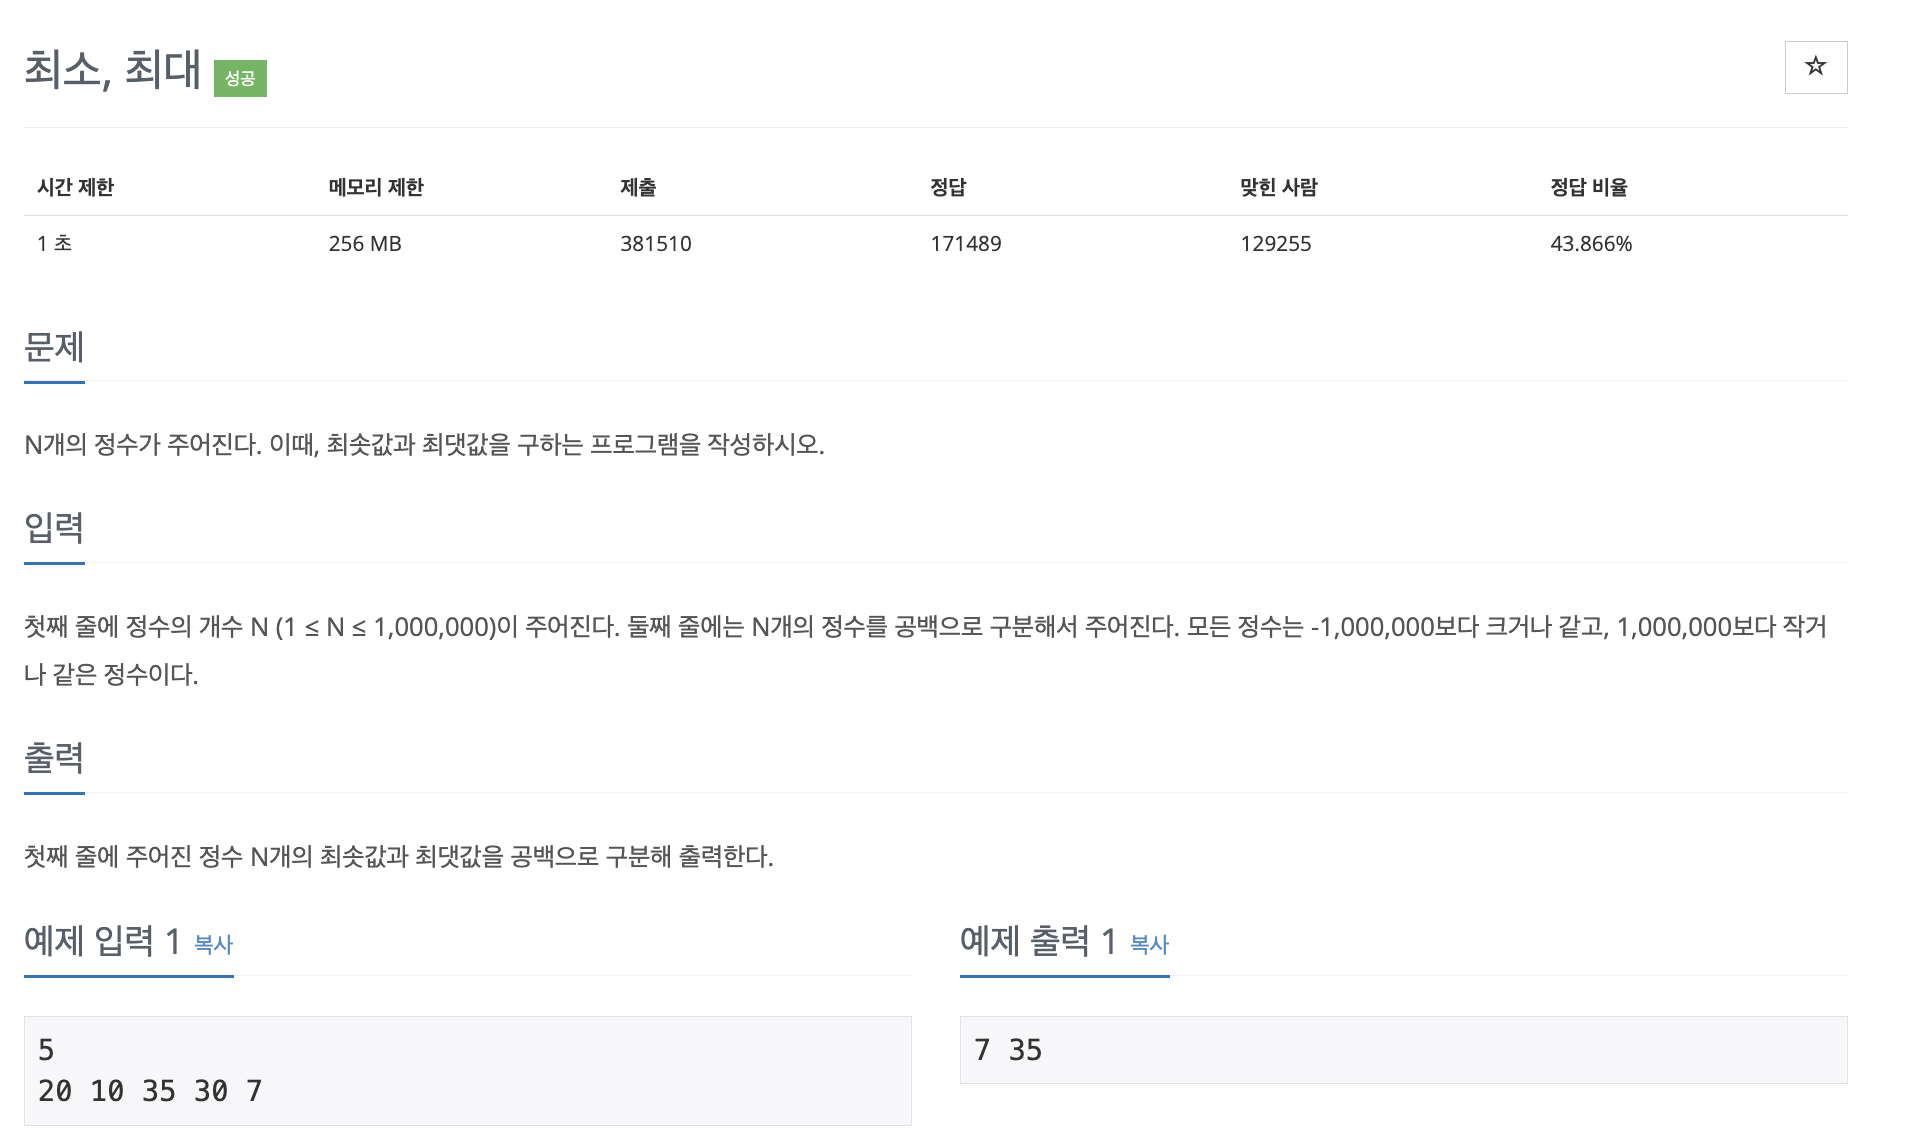1920x1140 pixels.
Task: Click the 제출 column header
Action: pyautogui.click(x=638, y=187)
